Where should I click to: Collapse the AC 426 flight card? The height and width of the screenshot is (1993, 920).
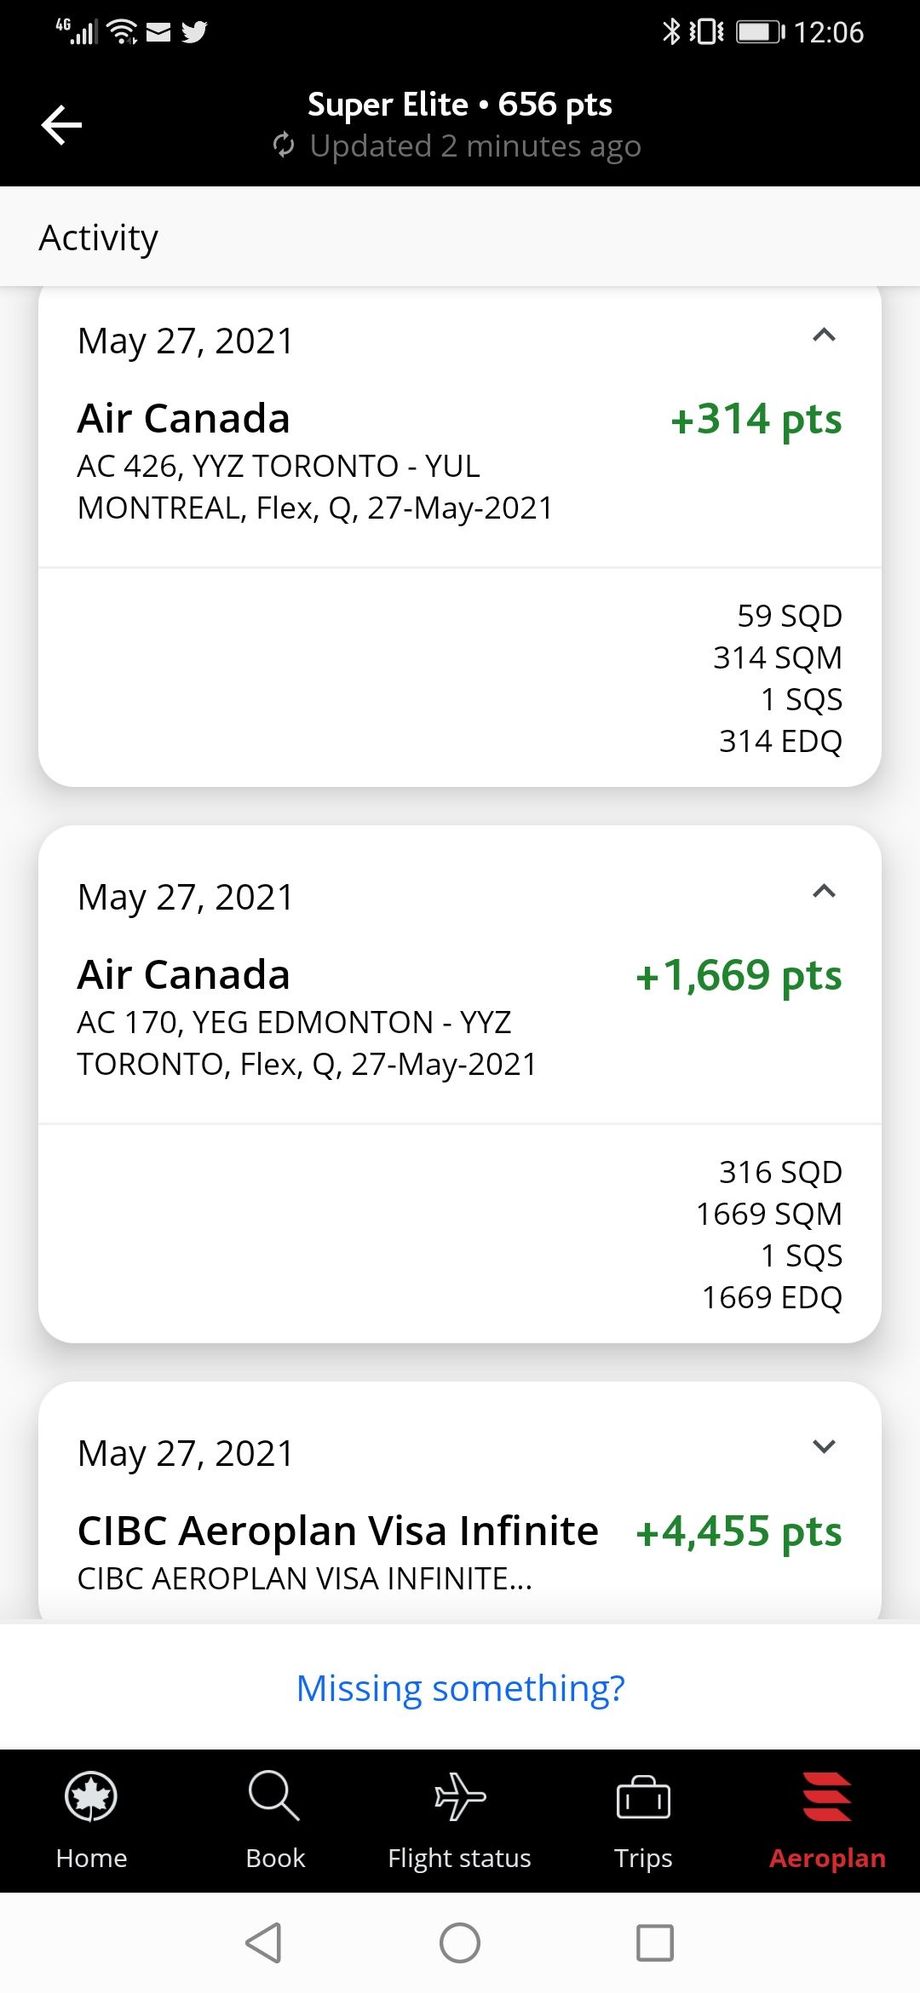coord(824,335)
